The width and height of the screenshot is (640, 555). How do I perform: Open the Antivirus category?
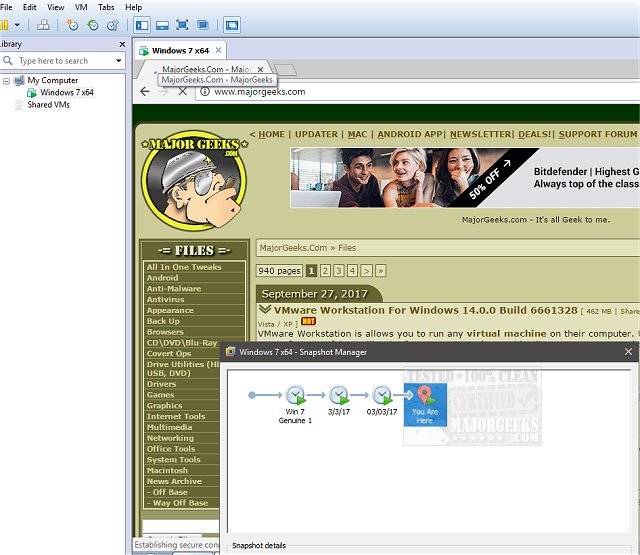click(x=165, y=300)
